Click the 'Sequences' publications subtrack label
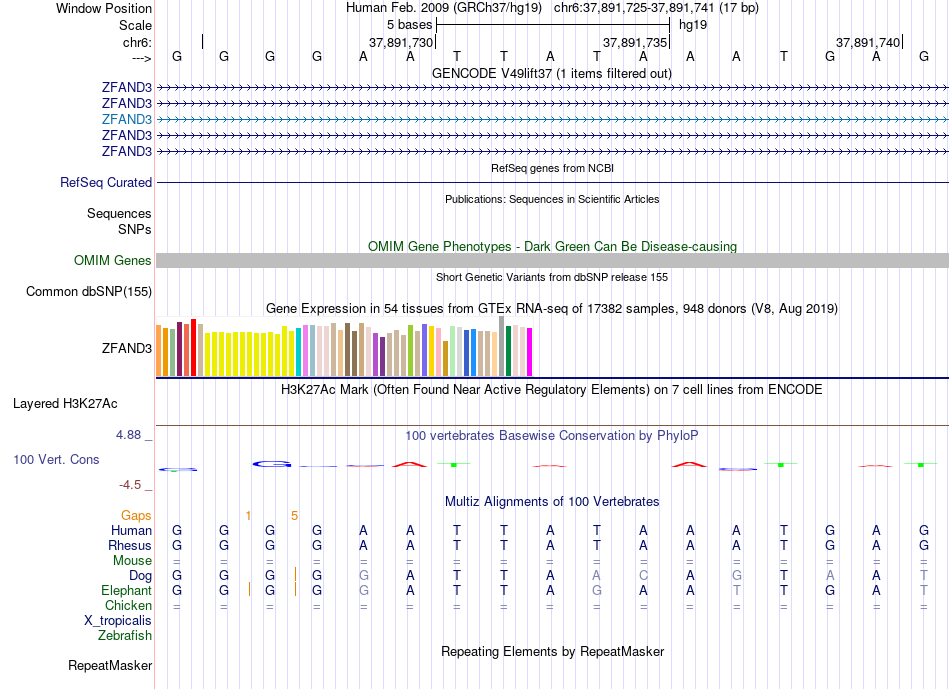The height and width of the screenshot is (689, 950). coord(119,213)
